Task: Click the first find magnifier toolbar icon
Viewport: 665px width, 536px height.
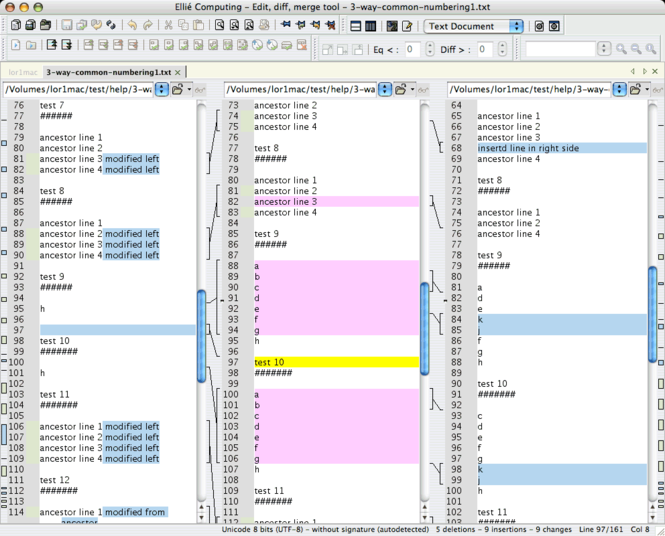Action: [219, 26]
